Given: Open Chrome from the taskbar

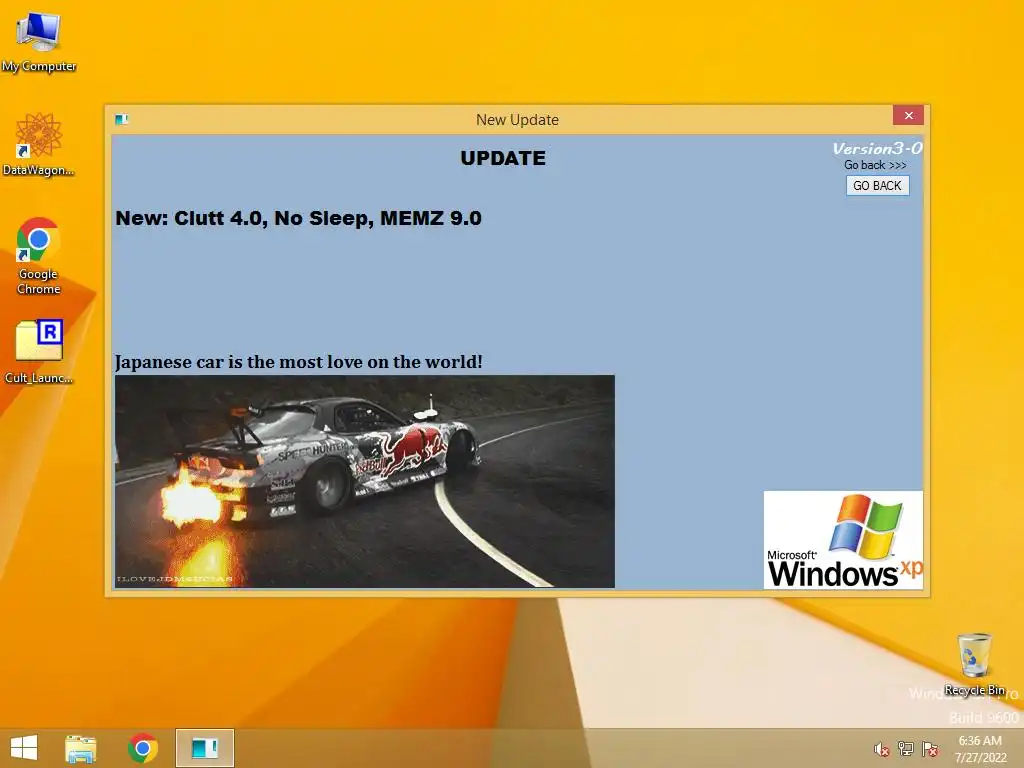Looking at the screenshot, I should click(x=143, y=748).
